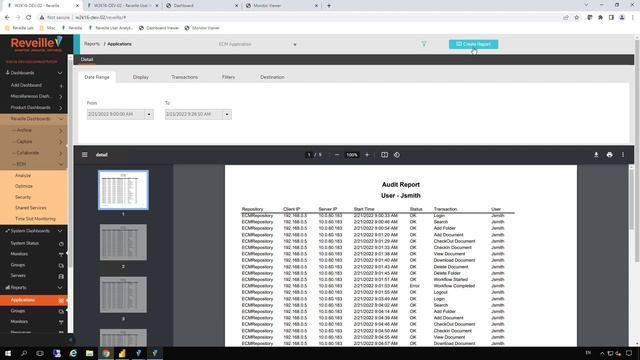Click the PDF page number field

[309, 155]
